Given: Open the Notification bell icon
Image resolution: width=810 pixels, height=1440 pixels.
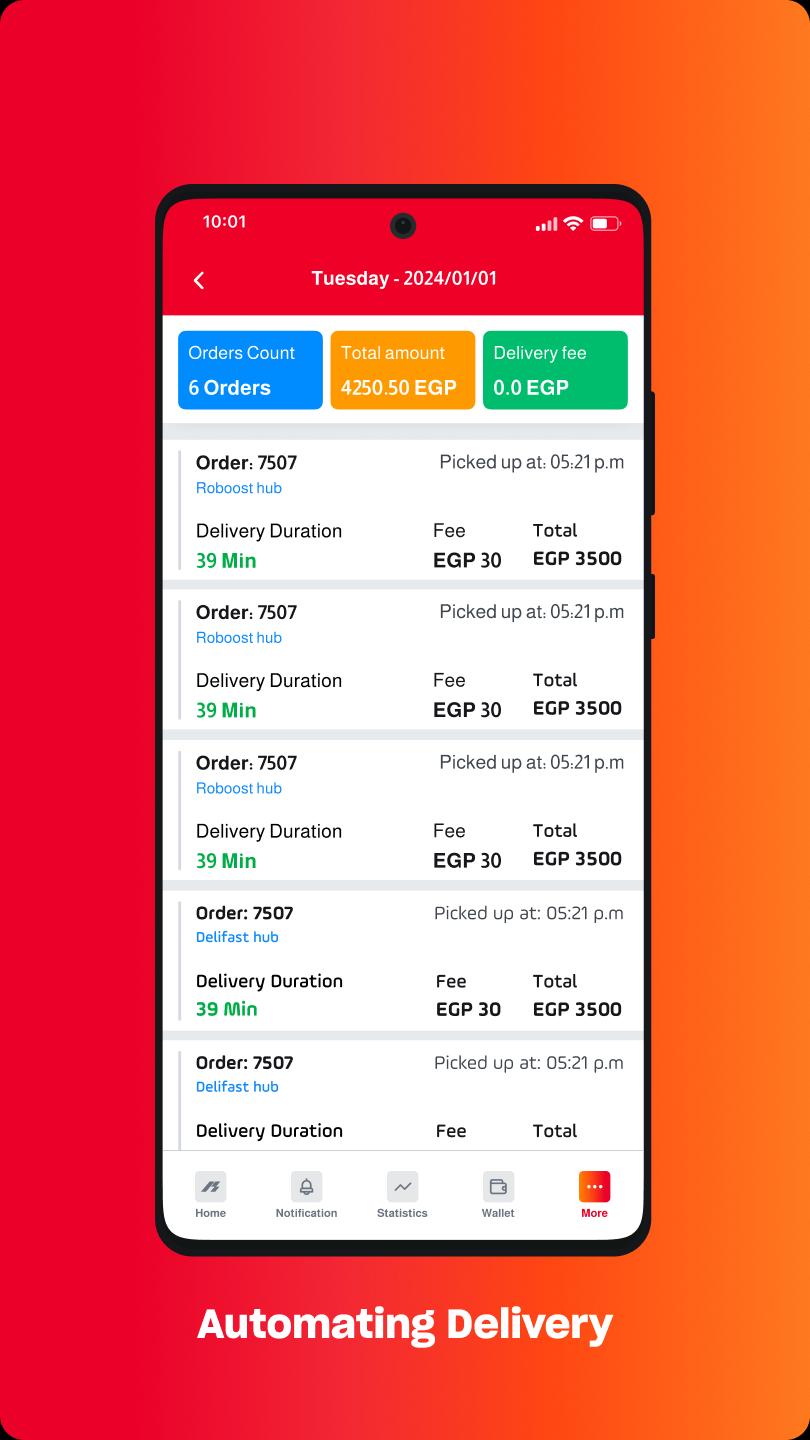Looking at the screenshot, I should click(306, 1187).
